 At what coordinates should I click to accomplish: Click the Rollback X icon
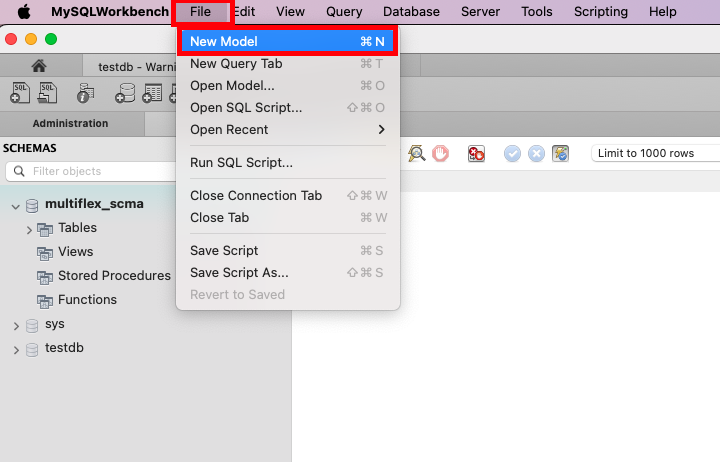536,153
